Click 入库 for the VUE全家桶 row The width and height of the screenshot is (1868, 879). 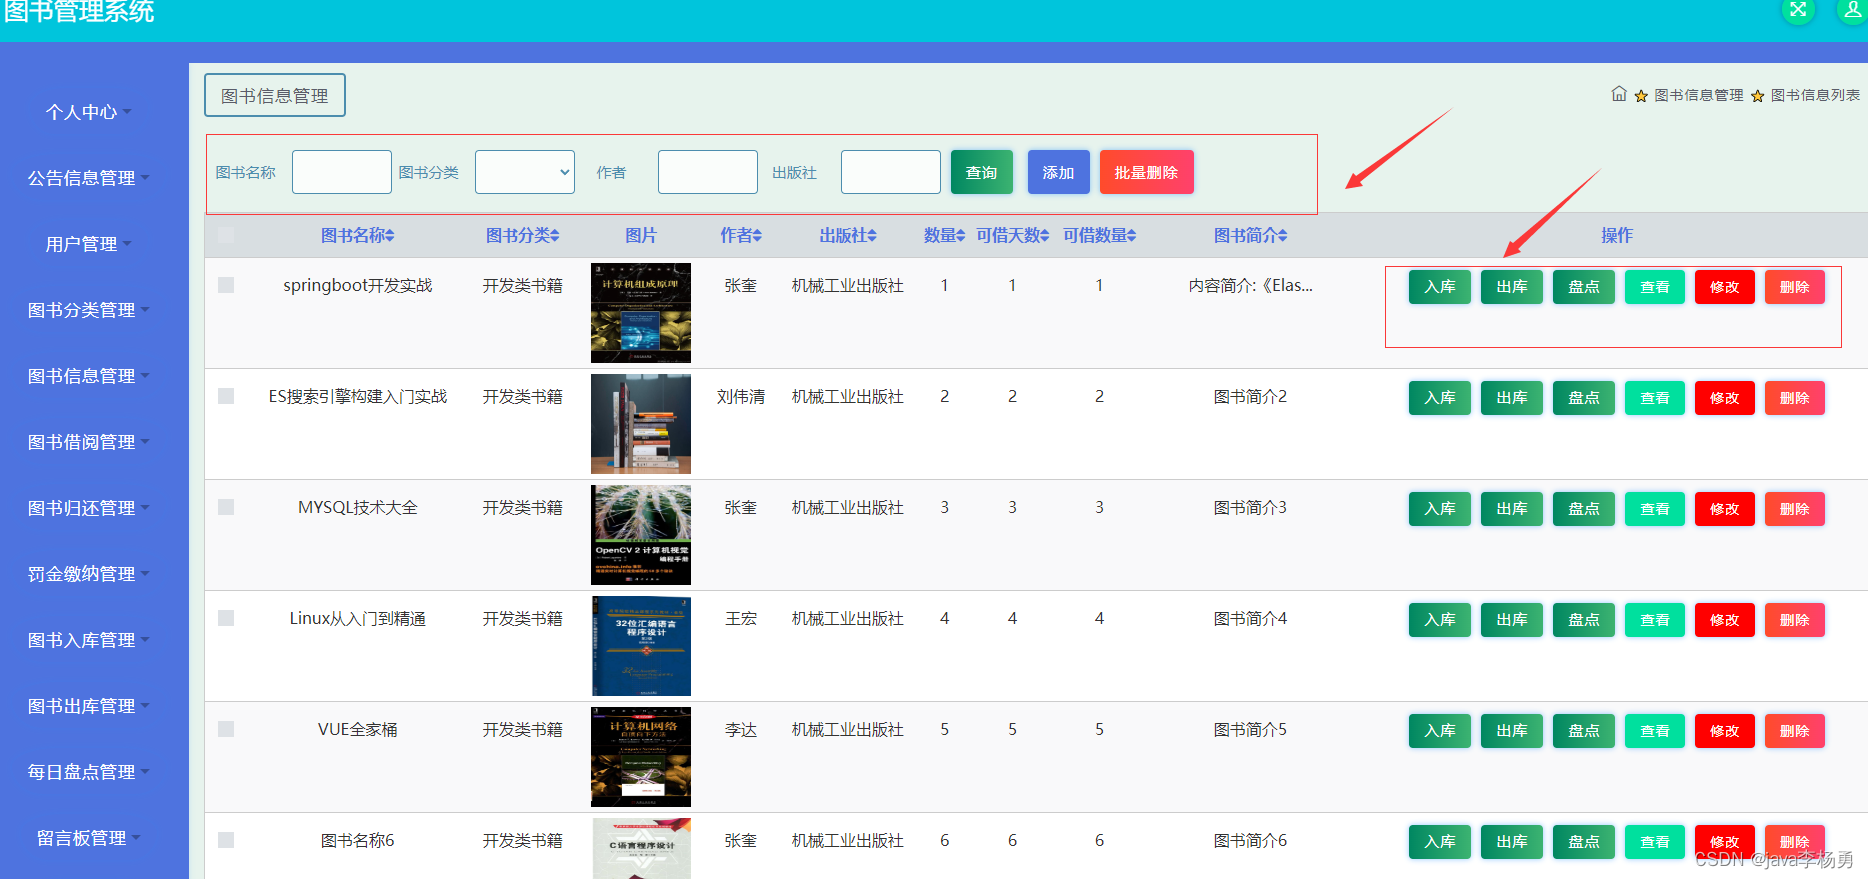click(1439, 731)
